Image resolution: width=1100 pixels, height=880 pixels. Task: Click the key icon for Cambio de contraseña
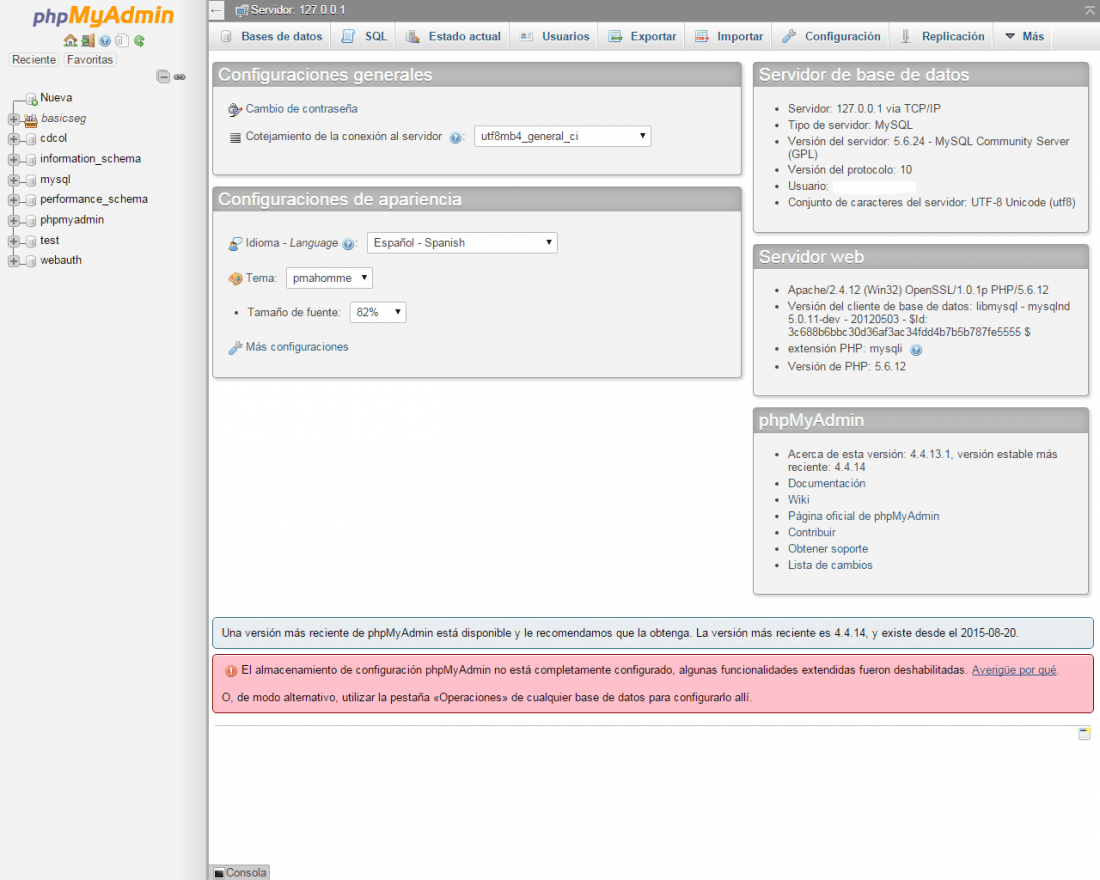point(235,109)
